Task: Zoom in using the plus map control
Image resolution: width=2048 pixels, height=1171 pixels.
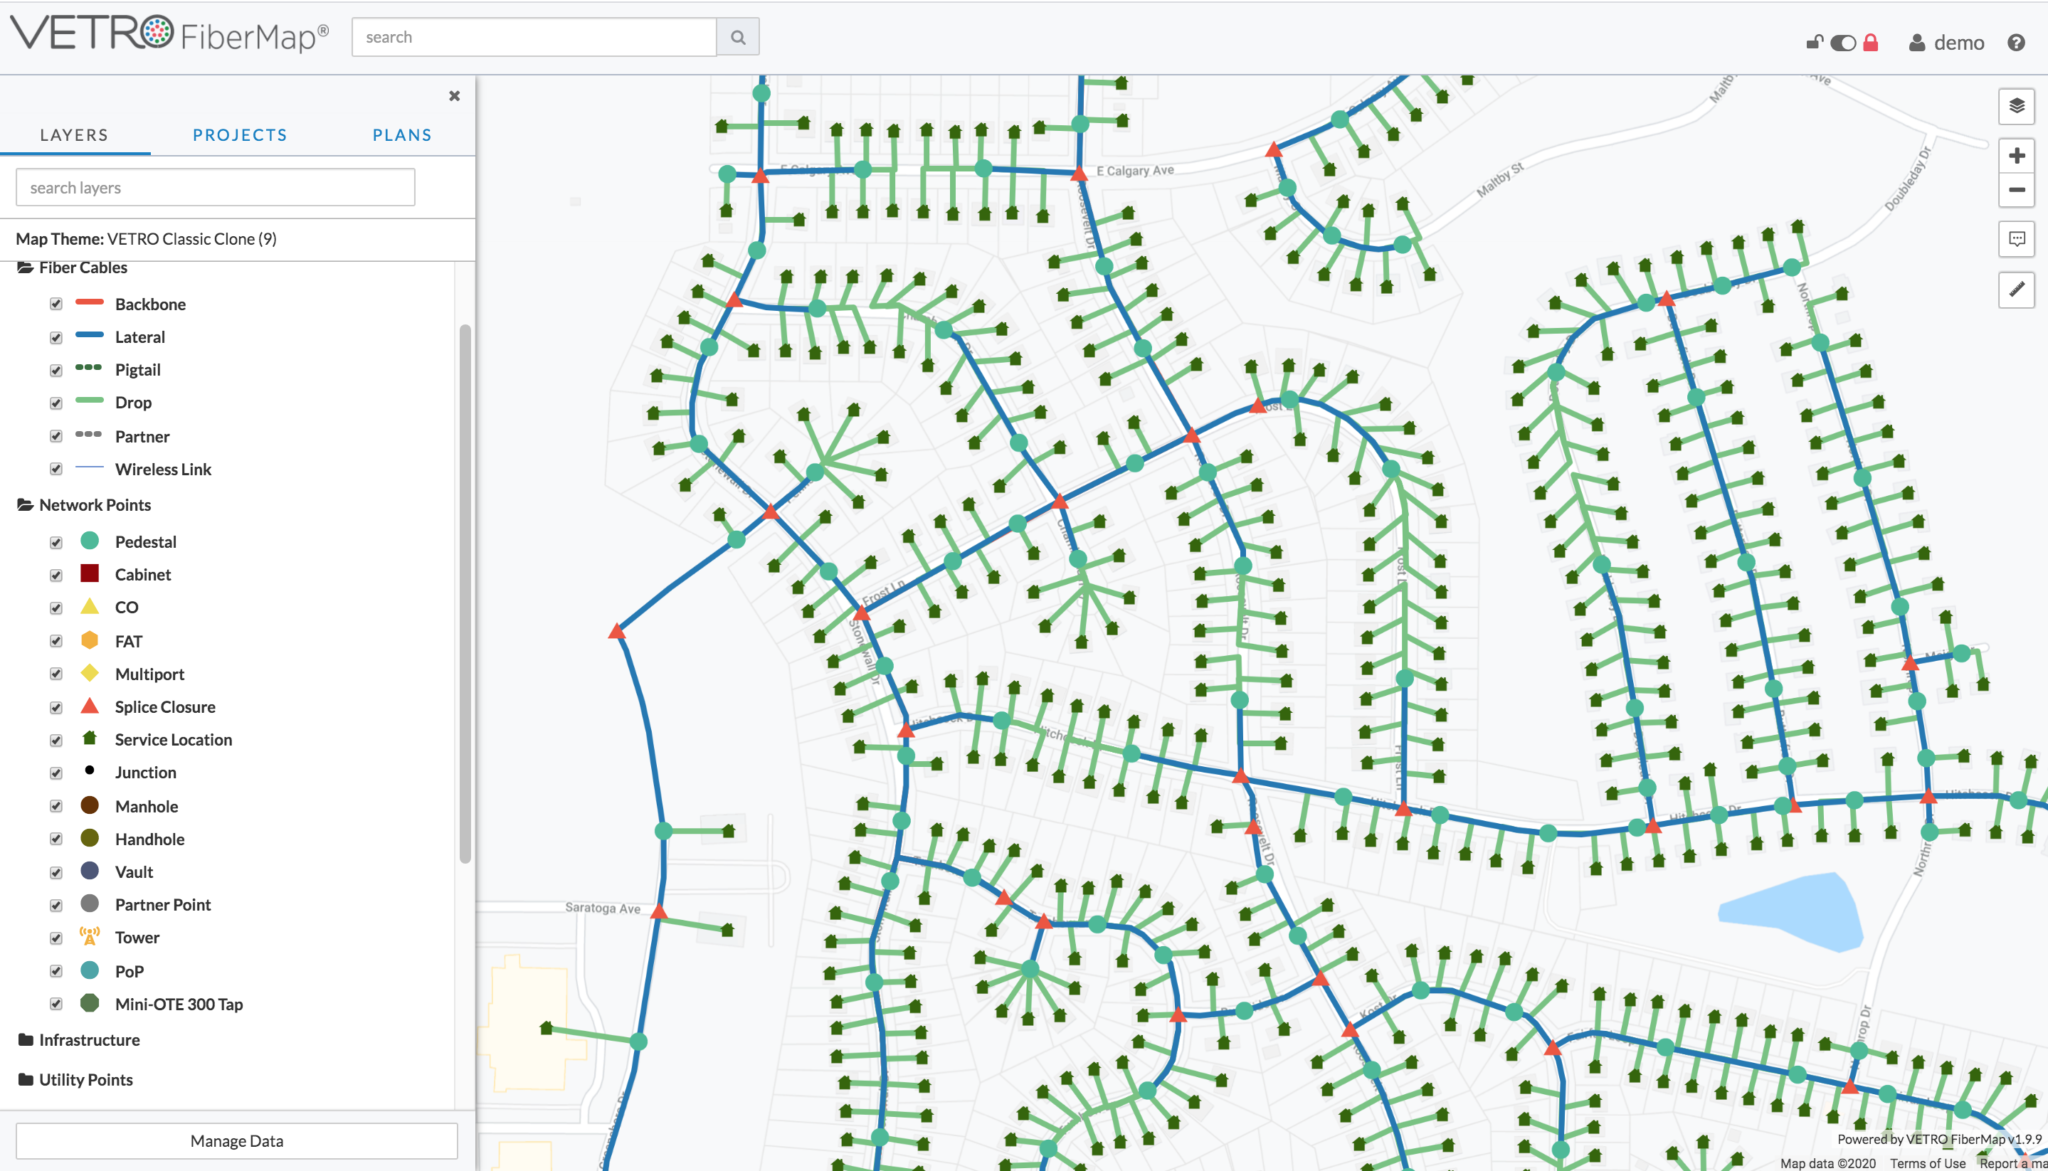Action: (x=2016, y=155)
